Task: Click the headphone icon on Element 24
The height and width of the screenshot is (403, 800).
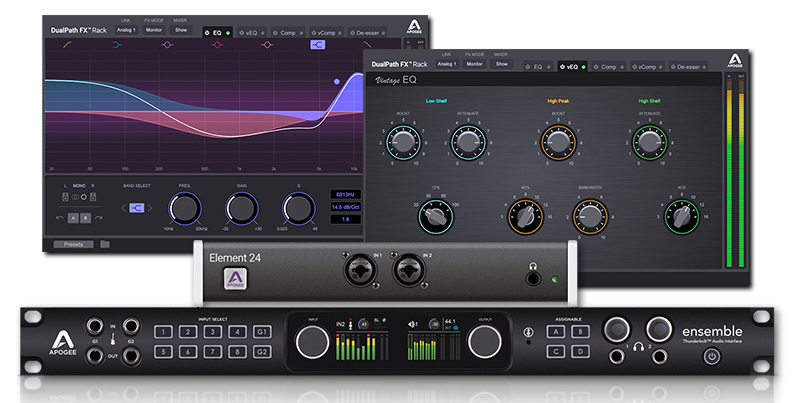Action: (533, 266)
